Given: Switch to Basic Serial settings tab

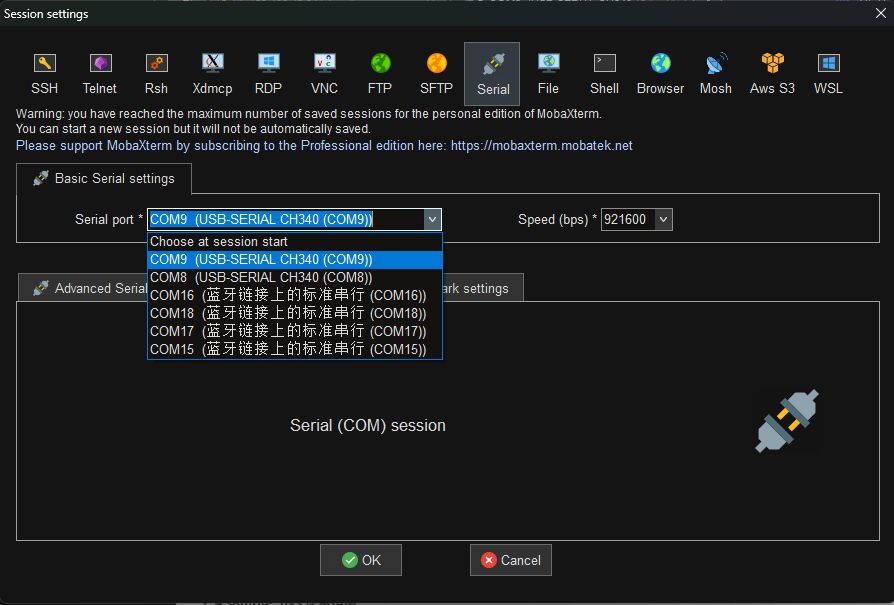Looking at the screenshot, I should [104, 178].
